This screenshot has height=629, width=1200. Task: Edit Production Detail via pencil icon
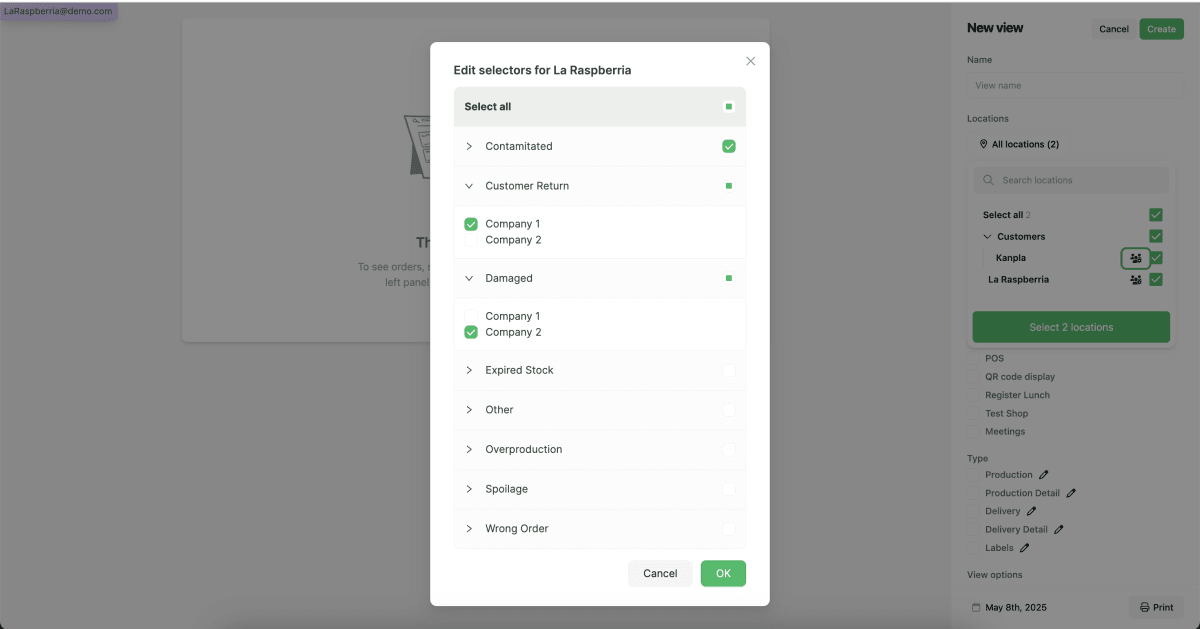(x=1071, y=493)
